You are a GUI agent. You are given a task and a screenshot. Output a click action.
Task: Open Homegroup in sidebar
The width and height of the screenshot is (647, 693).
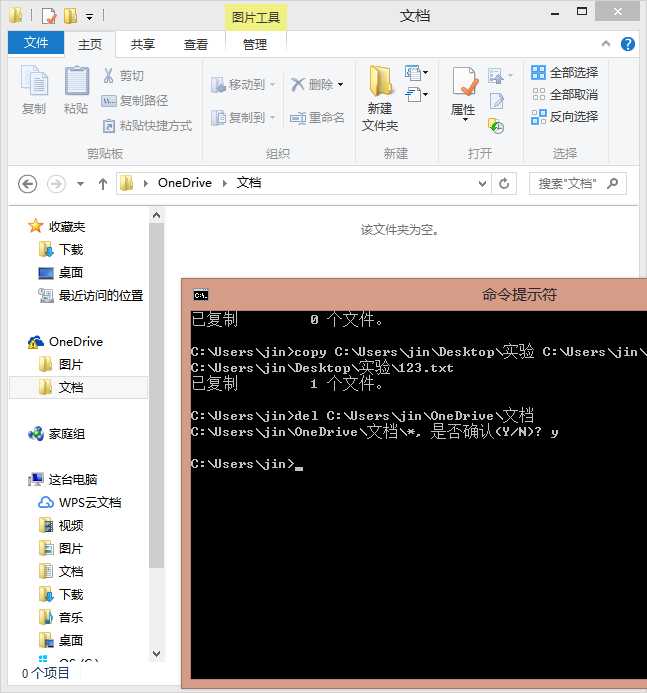tap(56, 434)
